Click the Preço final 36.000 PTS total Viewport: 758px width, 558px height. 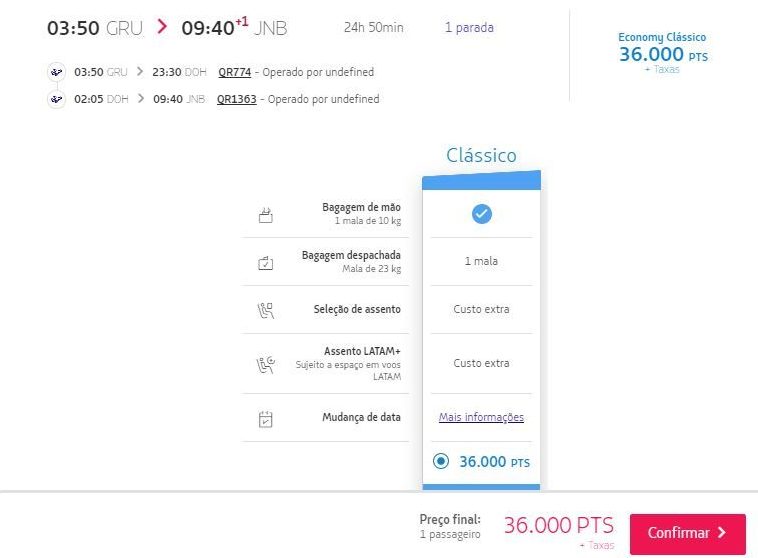tap(558, 526)
